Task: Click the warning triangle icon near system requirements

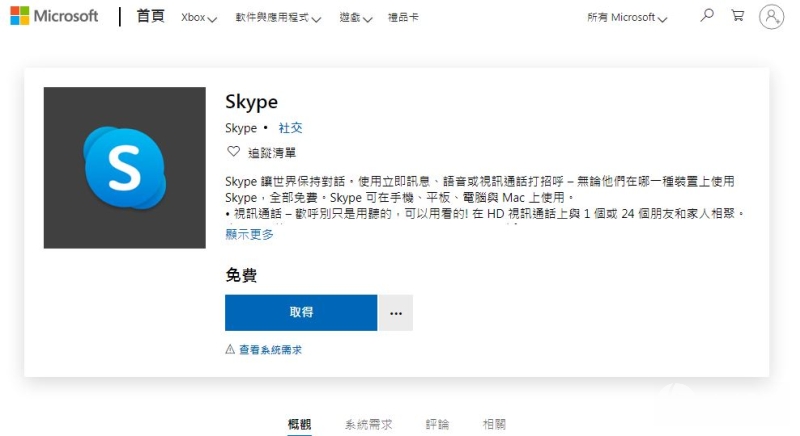Action: 230,349
